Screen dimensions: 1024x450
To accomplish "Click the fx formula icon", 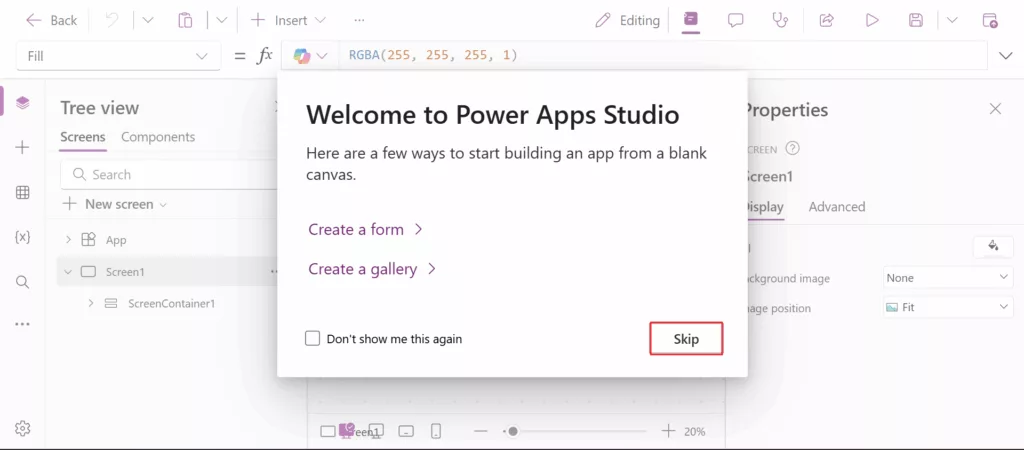I will [264, 56].
